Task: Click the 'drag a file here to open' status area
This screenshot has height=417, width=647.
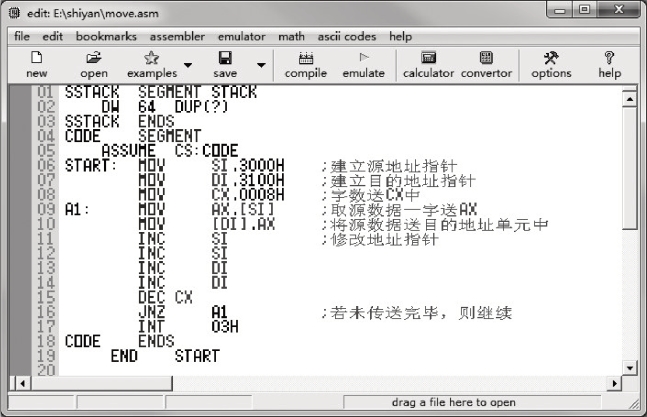Action: 472,402
